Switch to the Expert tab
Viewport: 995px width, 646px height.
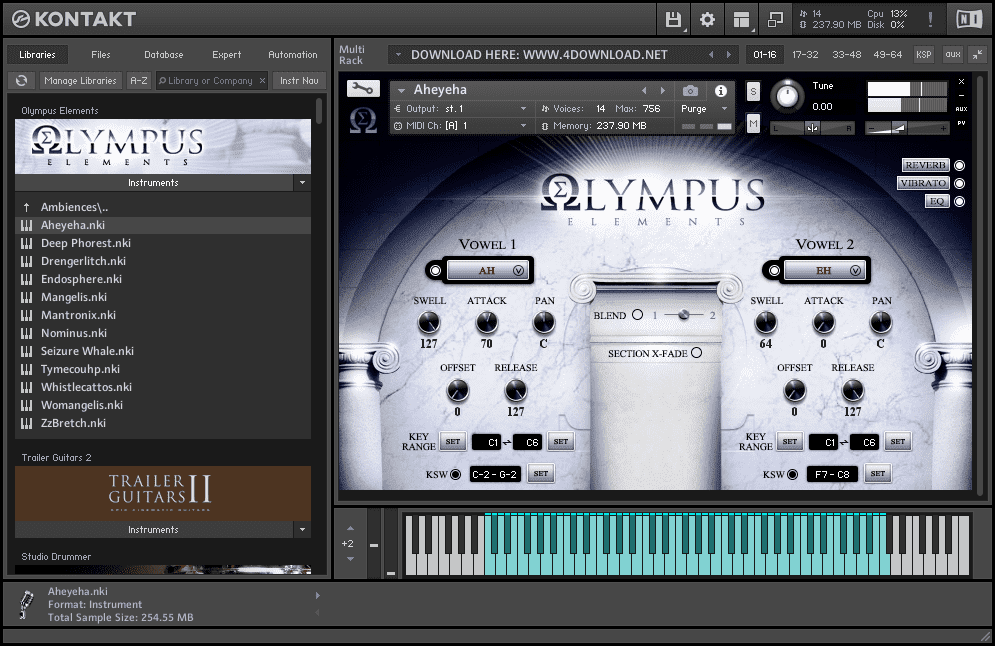(x=227, y=55)
